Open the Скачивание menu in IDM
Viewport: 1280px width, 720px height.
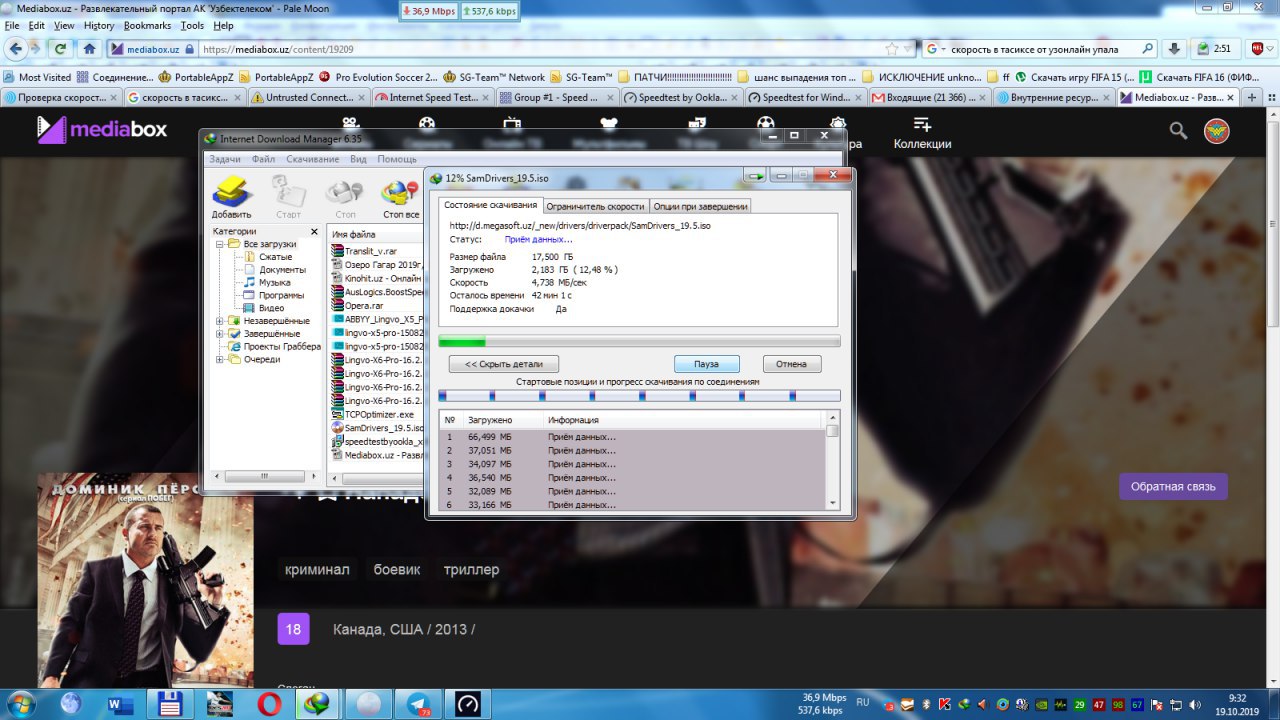click(x=312, y=159)
